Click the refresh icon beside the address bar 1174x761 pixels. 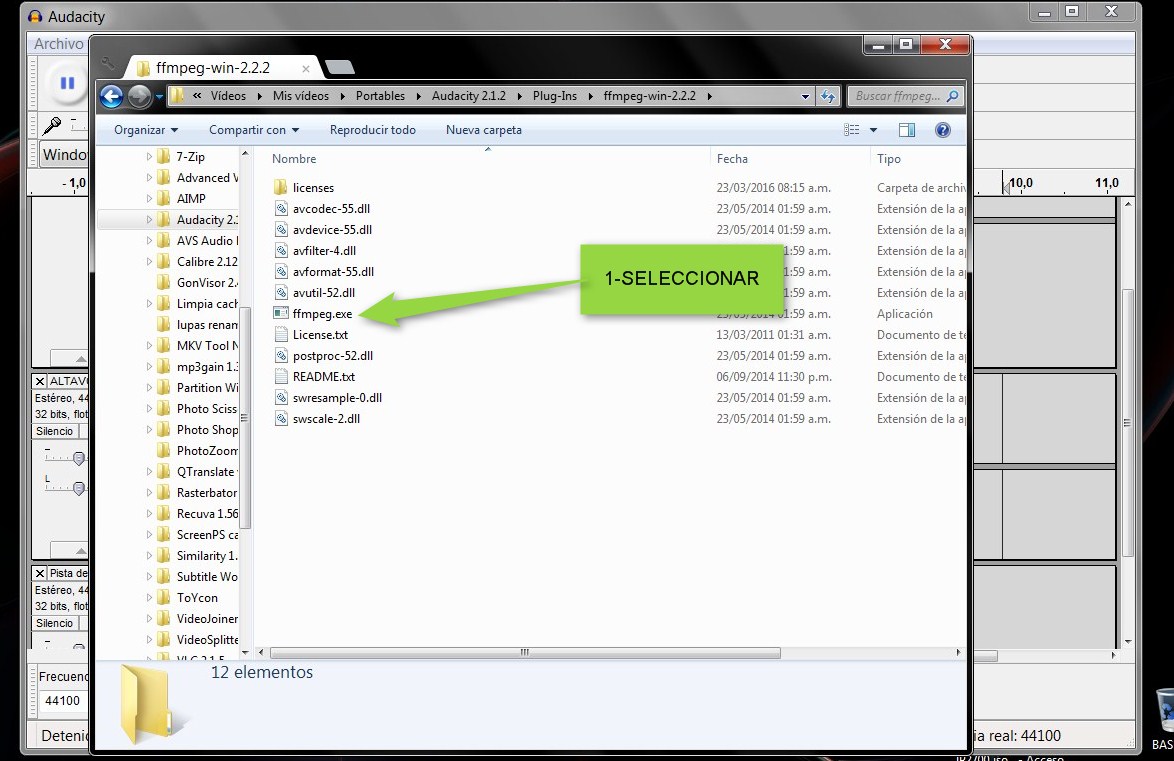(x=829, y=95)
